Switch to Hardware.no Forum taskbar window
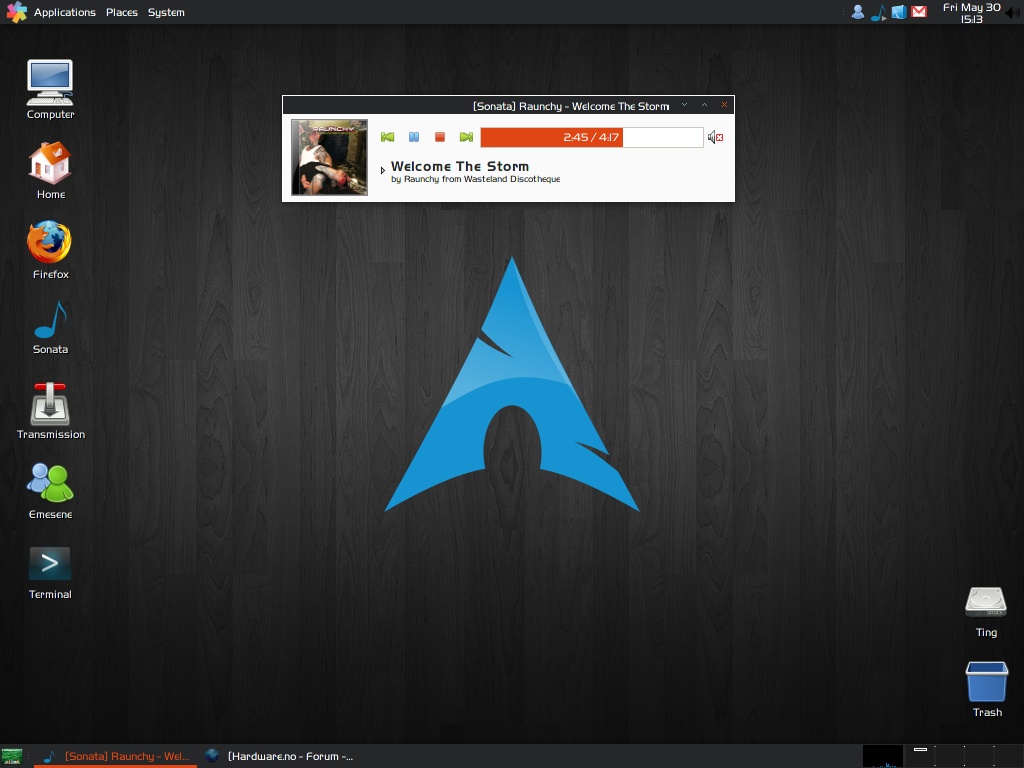 point(280,756)
